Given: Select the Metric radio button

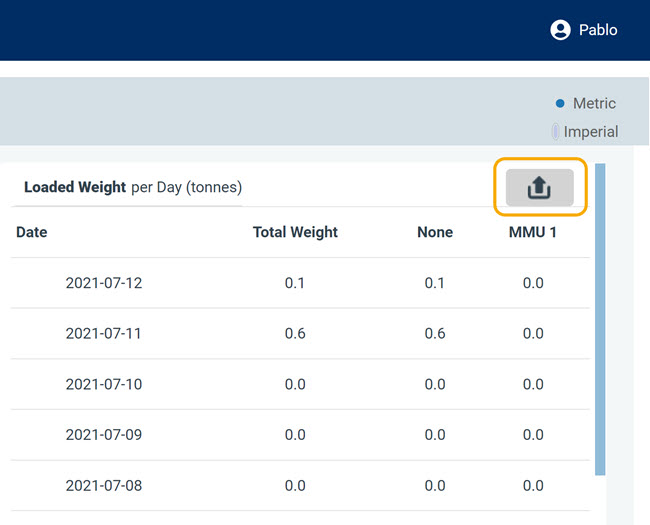Looking at the screenshot, I should point(560,103).
